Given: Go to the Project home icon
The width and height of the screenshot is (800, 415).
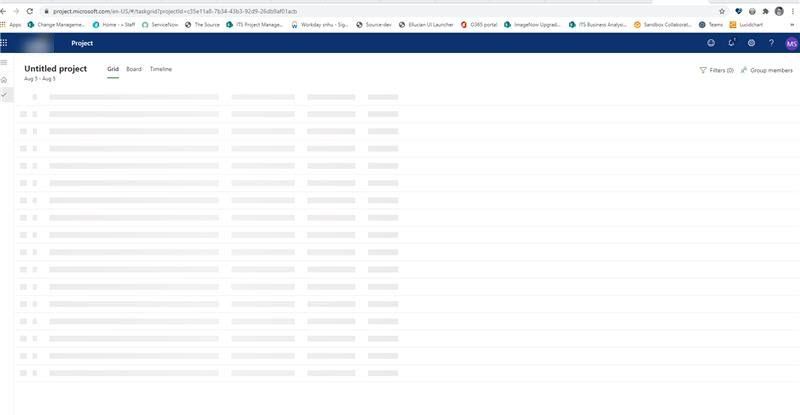Looking at the screenshot, I should [x=4, y=80].
